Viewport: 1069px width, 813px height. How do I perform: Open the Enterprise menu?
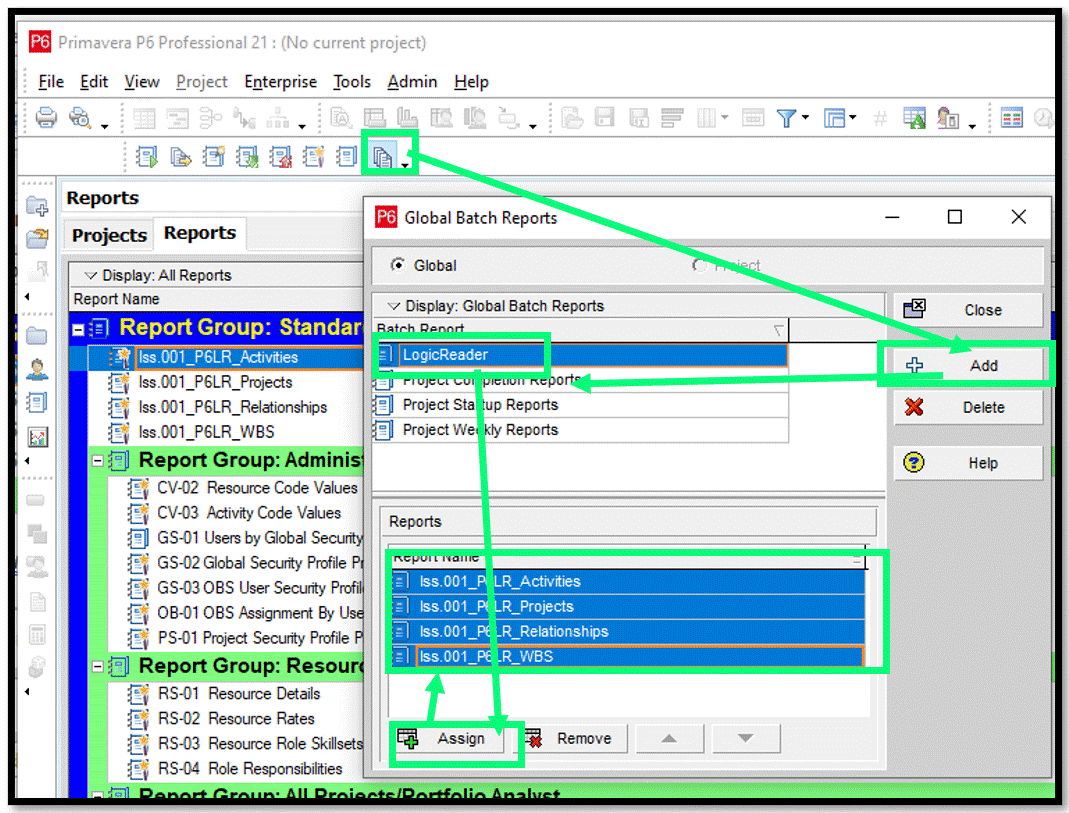pos(281,82)
